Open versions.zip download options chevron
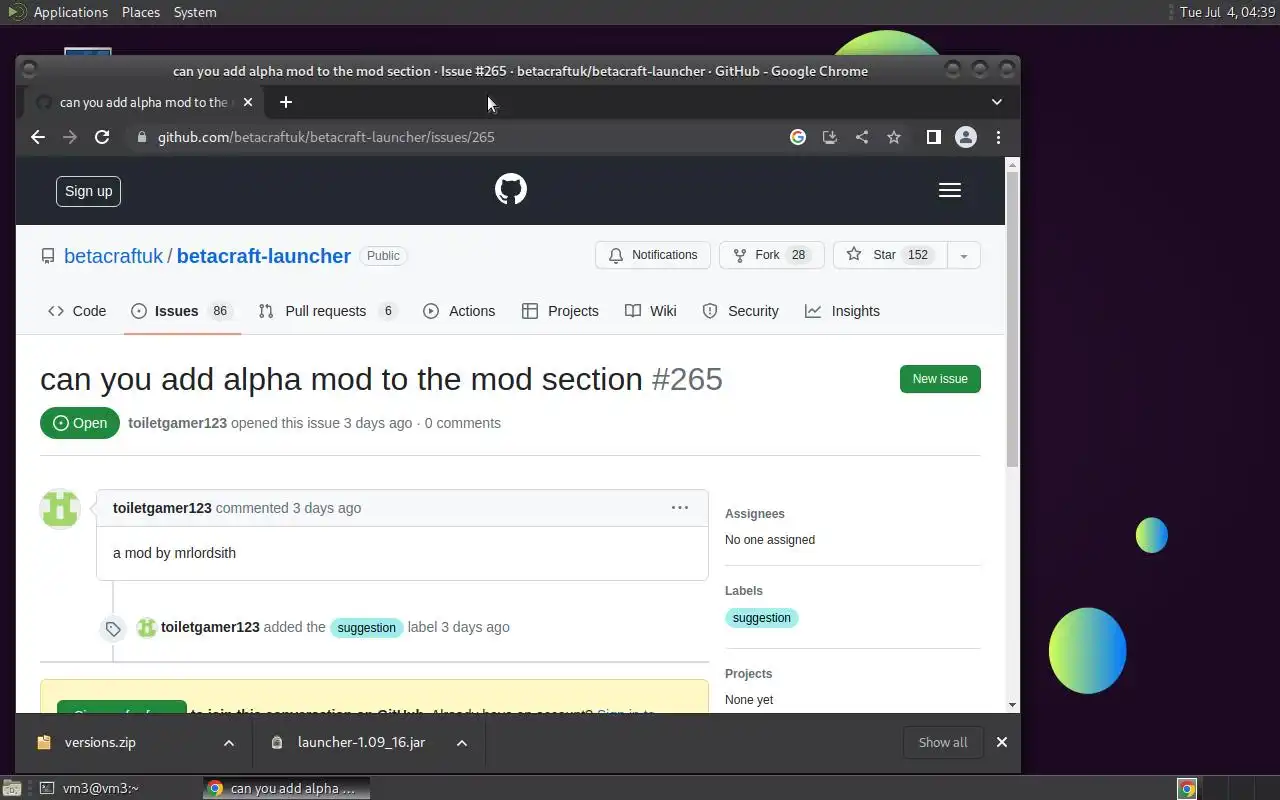This screenshot has width=1280, height=800. tap(229, 743)
